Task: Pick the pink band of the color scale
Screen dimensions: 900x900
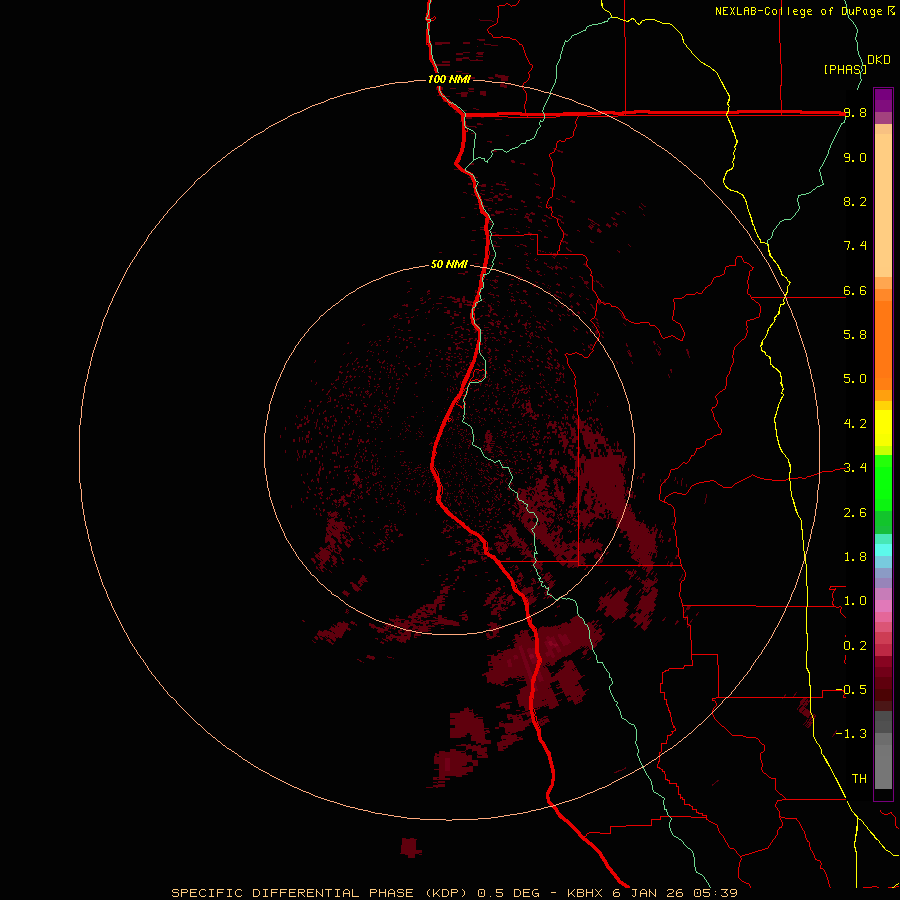Action: [883, 606]
